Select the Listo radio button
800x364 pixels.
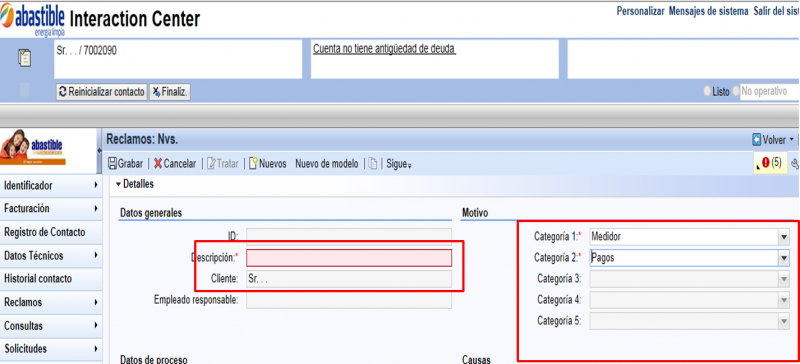click(707, 92)
